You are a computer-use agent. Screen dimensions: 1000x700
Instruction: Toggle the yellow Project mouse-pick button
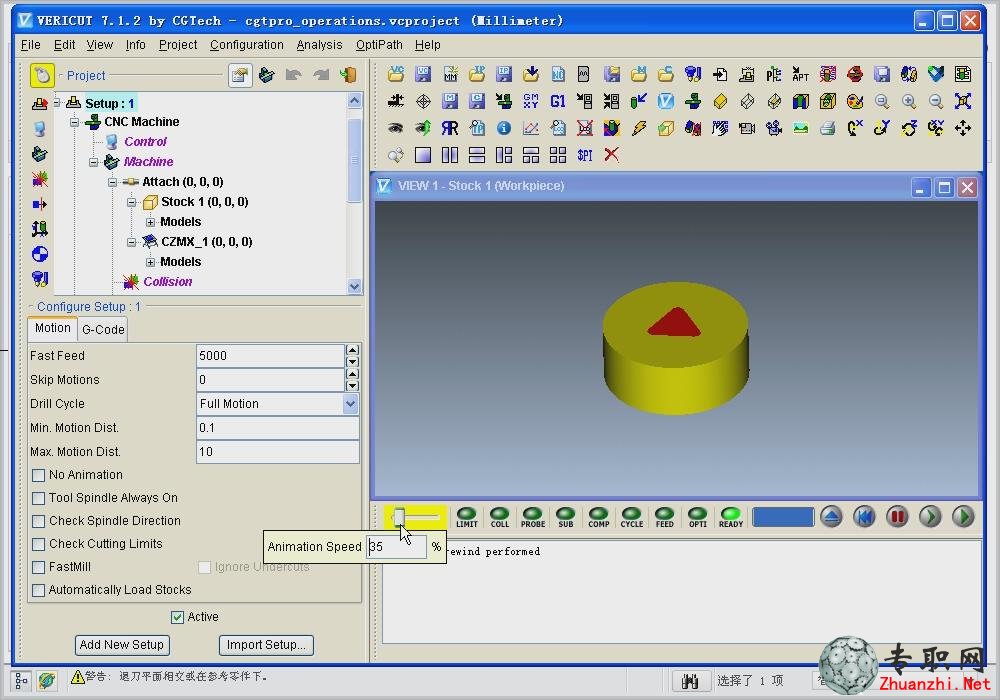point(42,75)
